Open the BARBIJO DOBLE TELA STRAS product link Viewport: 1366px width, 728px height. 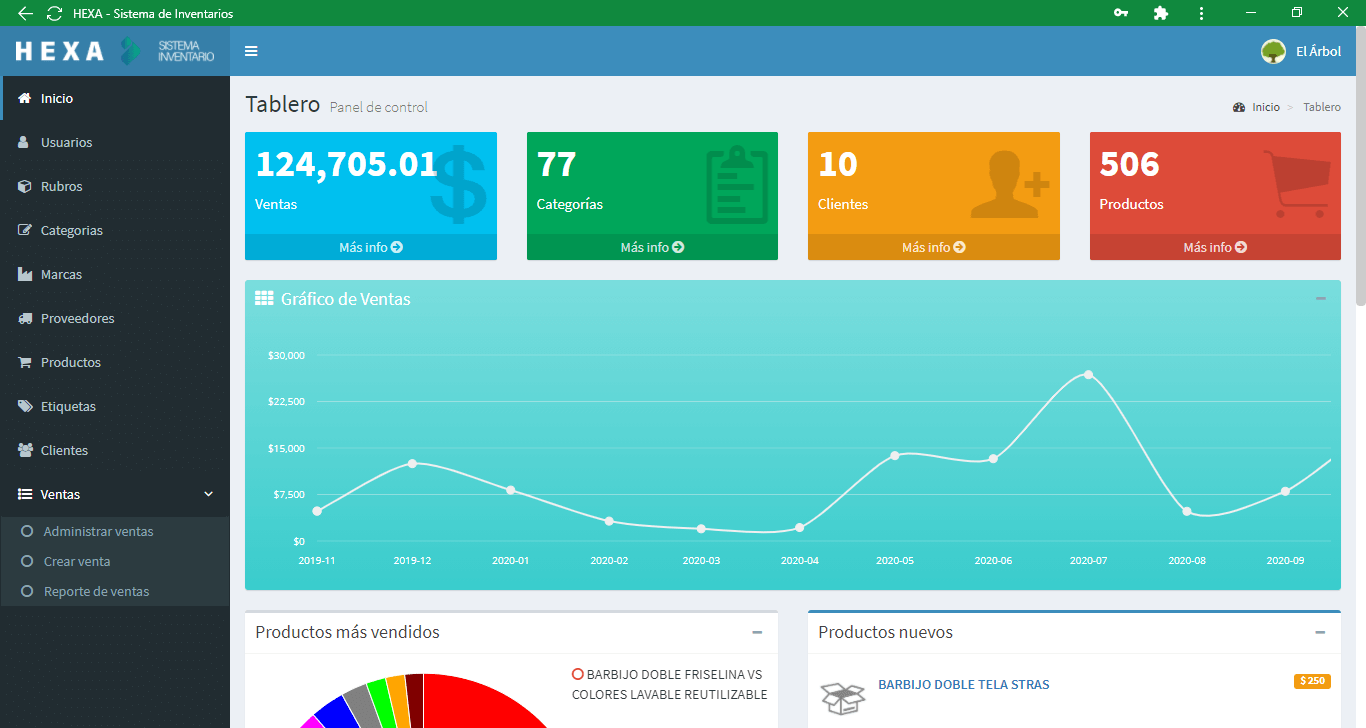(x=963, y=685)
